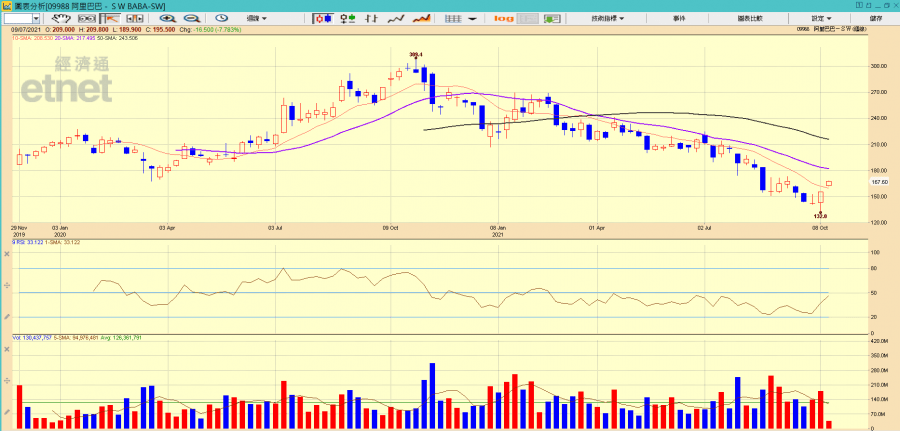Viewport: 900px width, 431px height.
Task: Switch to bar (OHLC) chart type
Action: pos(372,18)
